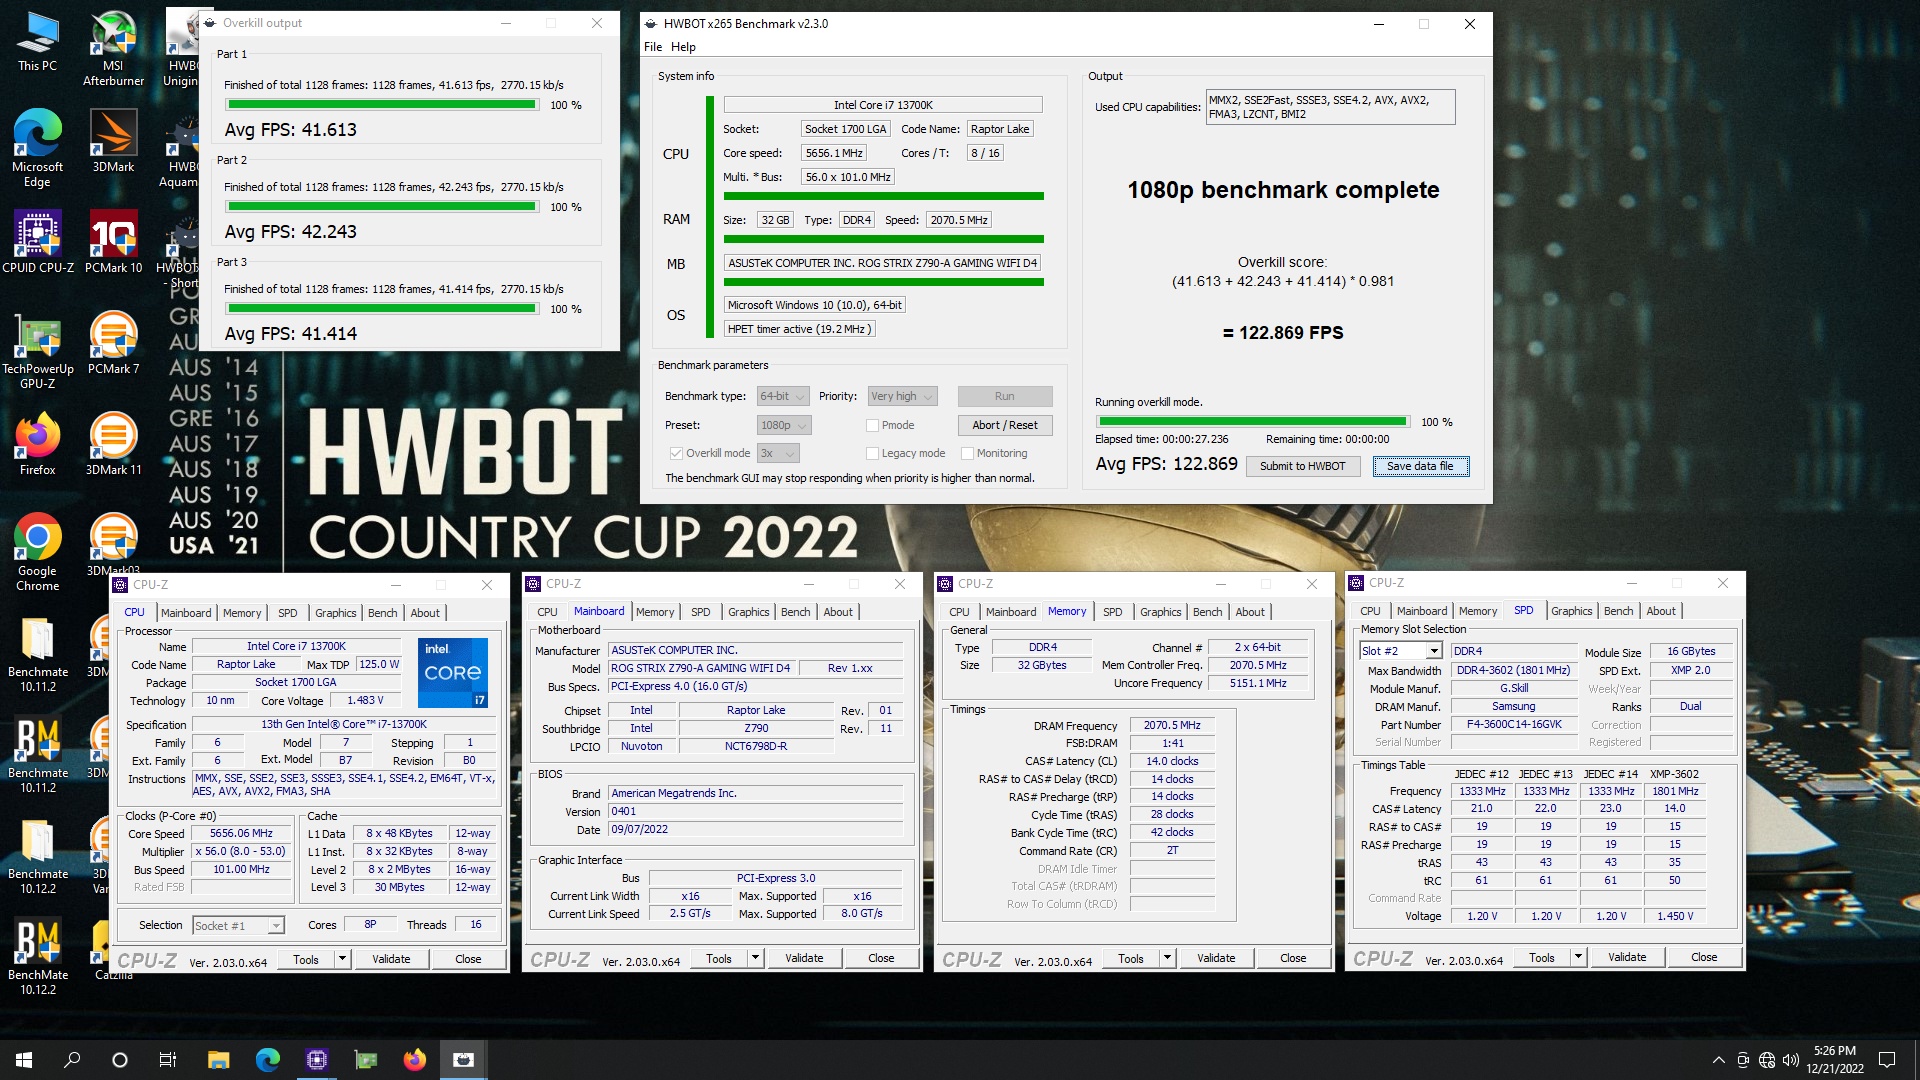Toggle Pmode checkbox
The width and height of the screenshot is (1920, 1080).
[872, 425]
